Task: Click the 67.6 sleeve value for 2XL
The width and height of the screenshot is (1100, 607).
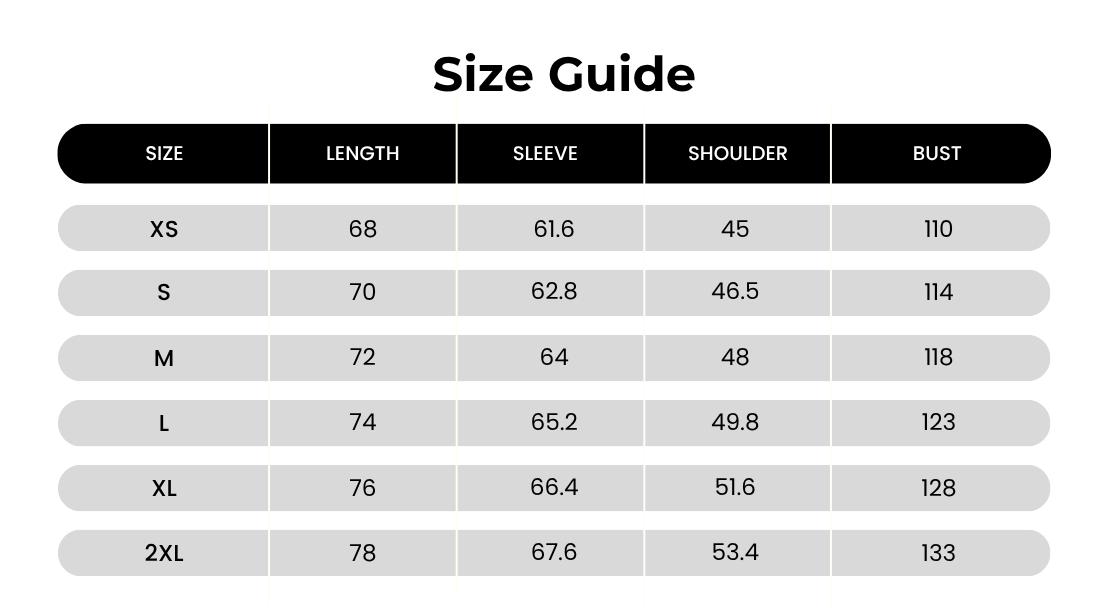Action: 553,552
